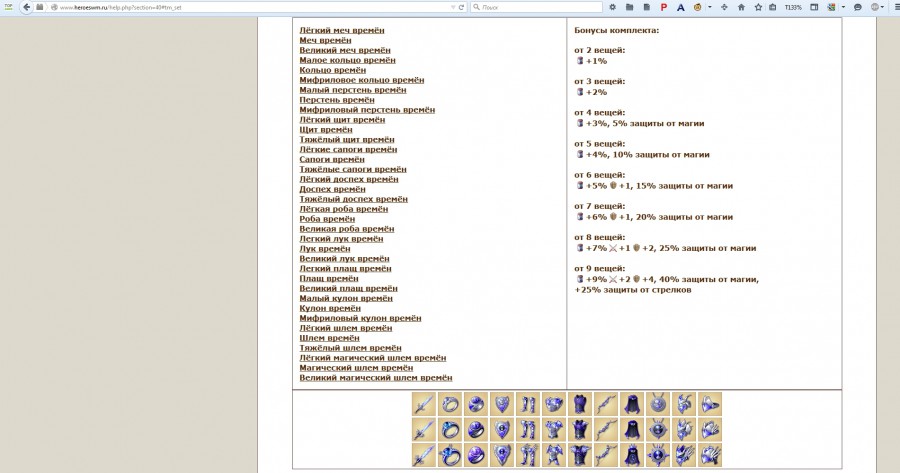Image resolution: width=900 pixels, height=473 pixels.
Task: Open the Мифриловое кольцо времён link
Action: coord(362,80)
